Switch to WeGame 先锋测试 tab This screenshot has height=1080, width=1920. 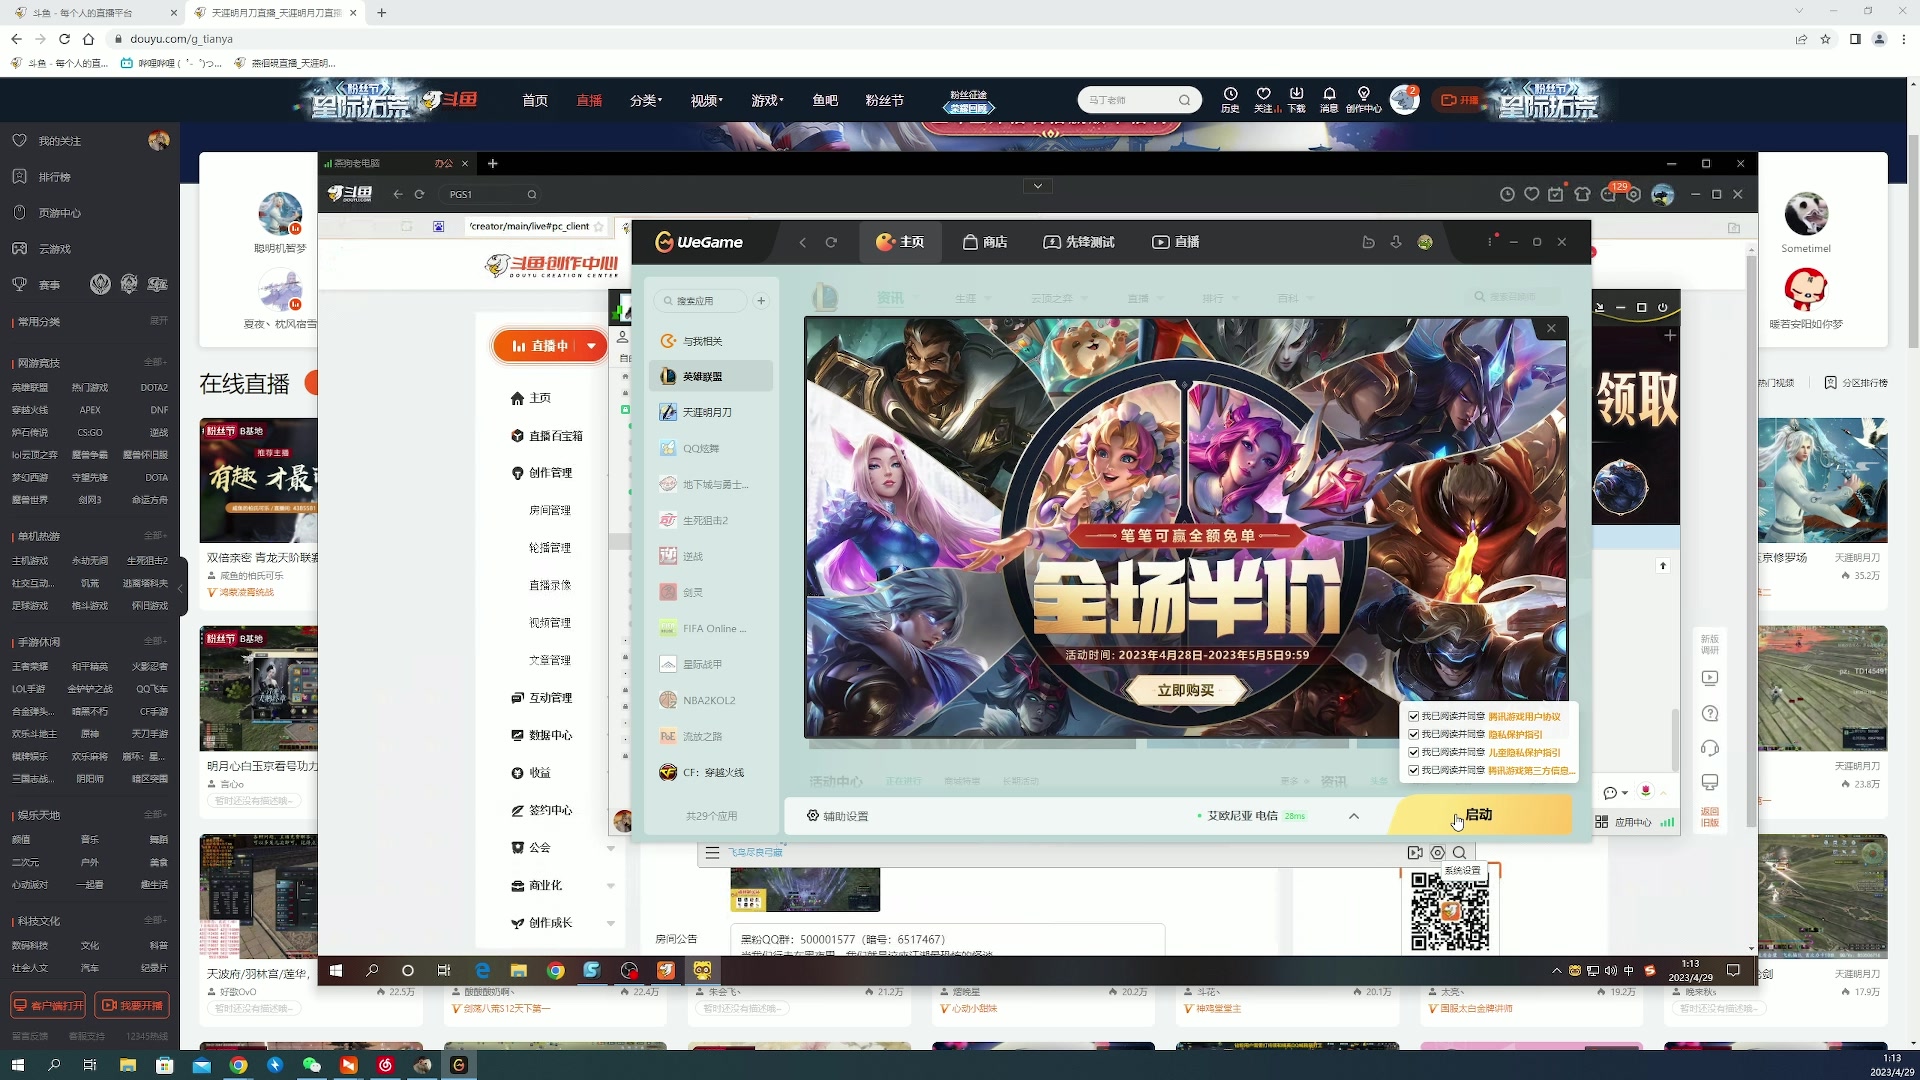[x=1079, y=242]
